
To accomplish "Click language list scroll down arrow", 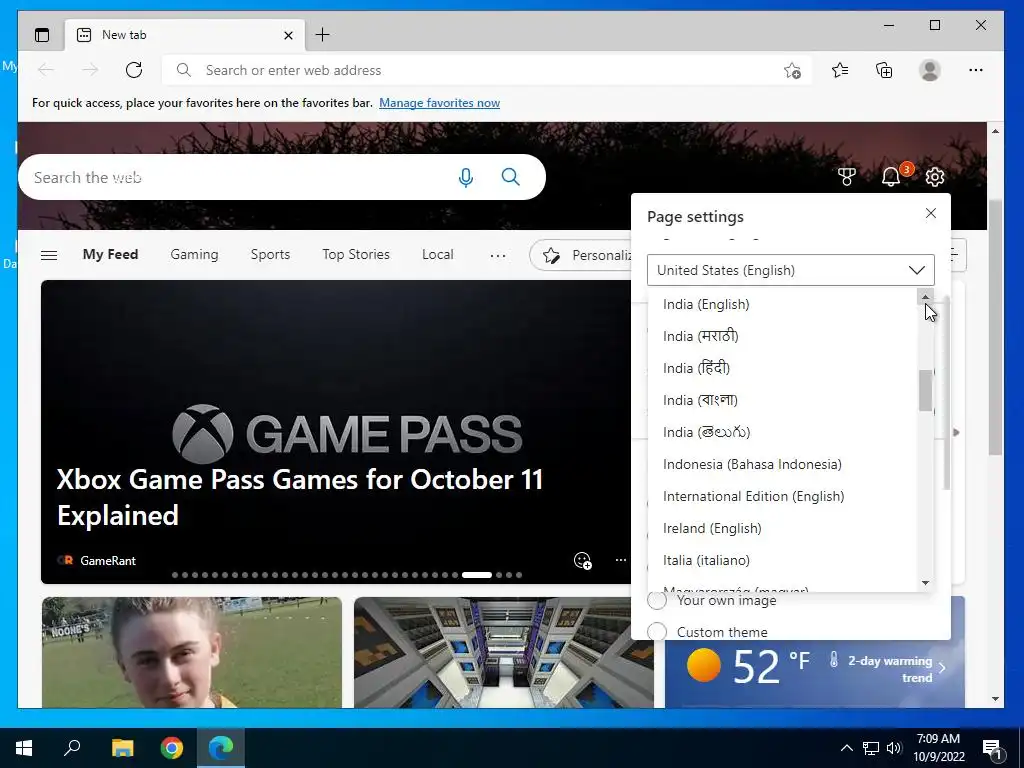I will 925,583.
